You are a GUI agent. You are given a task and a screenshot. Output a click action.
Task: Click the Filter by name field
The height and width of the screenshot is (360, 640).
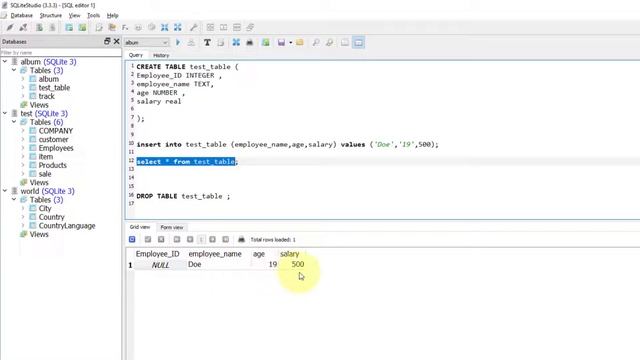pos(61,53)
